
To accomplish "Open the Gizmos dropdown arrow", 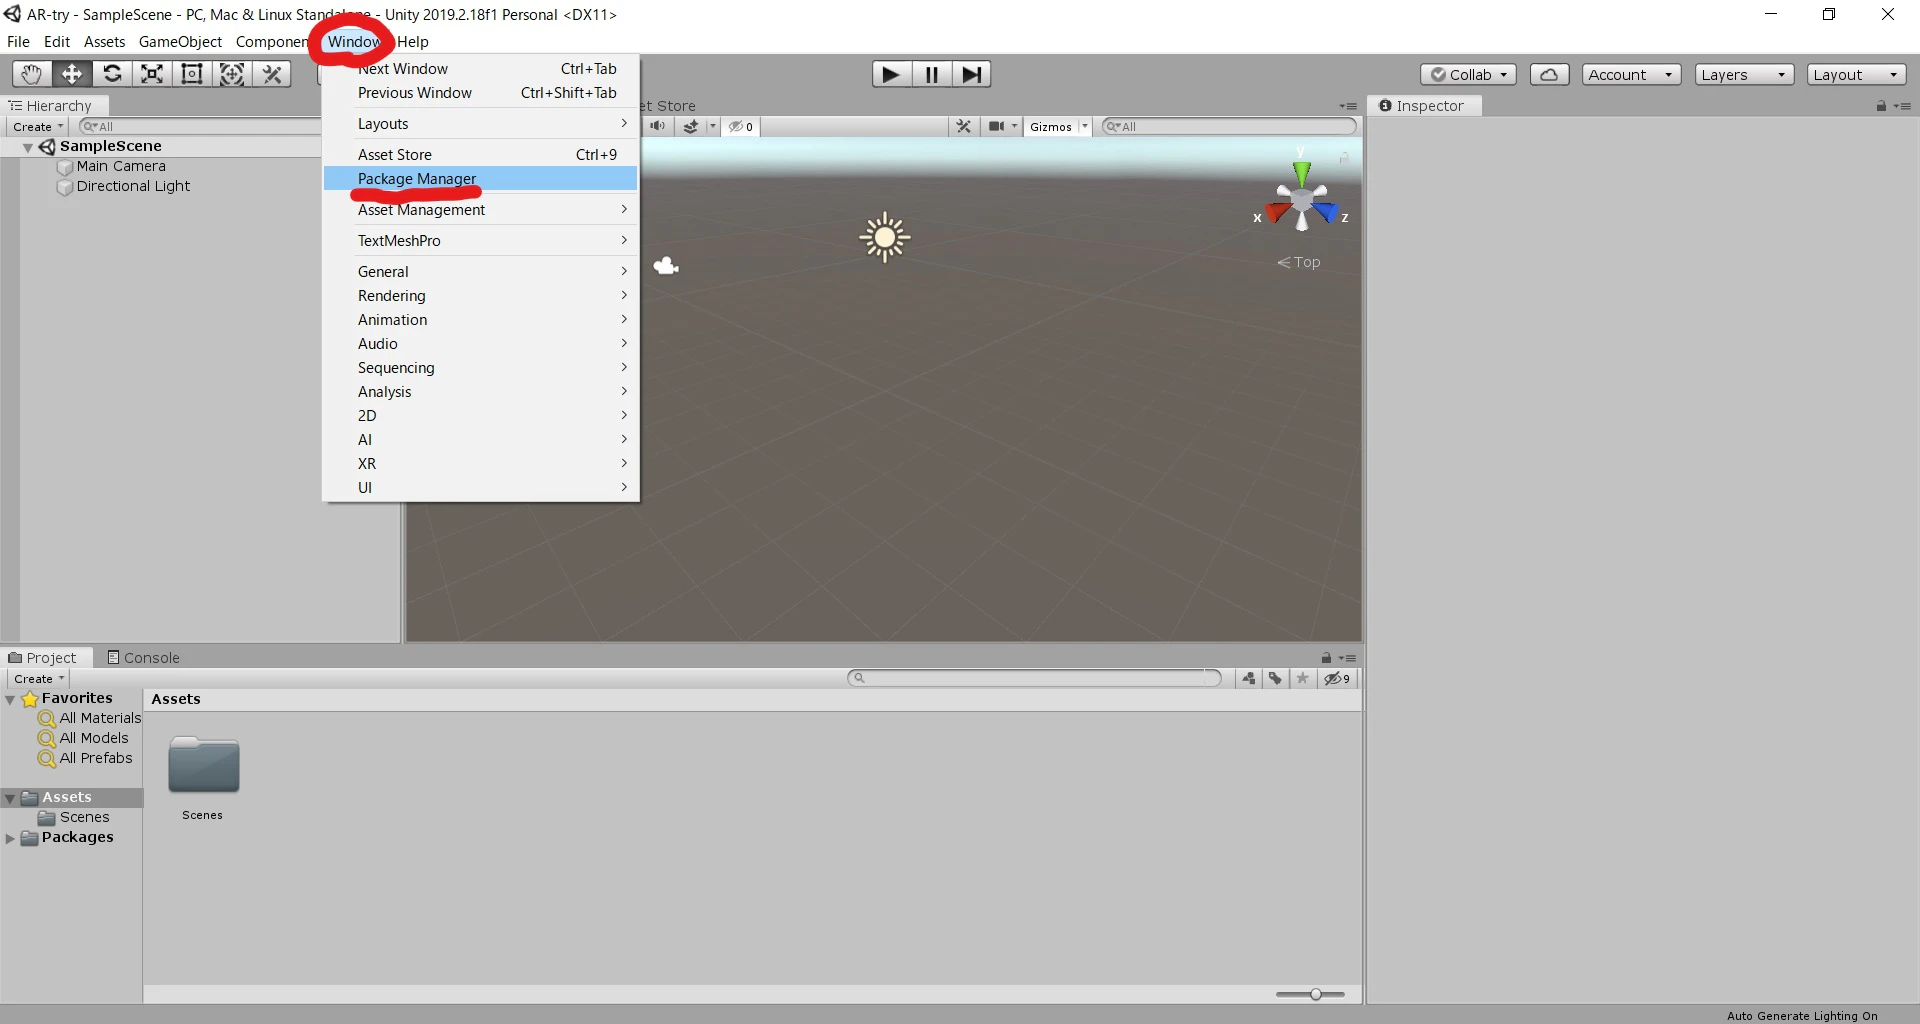I will click(1085, 127).
